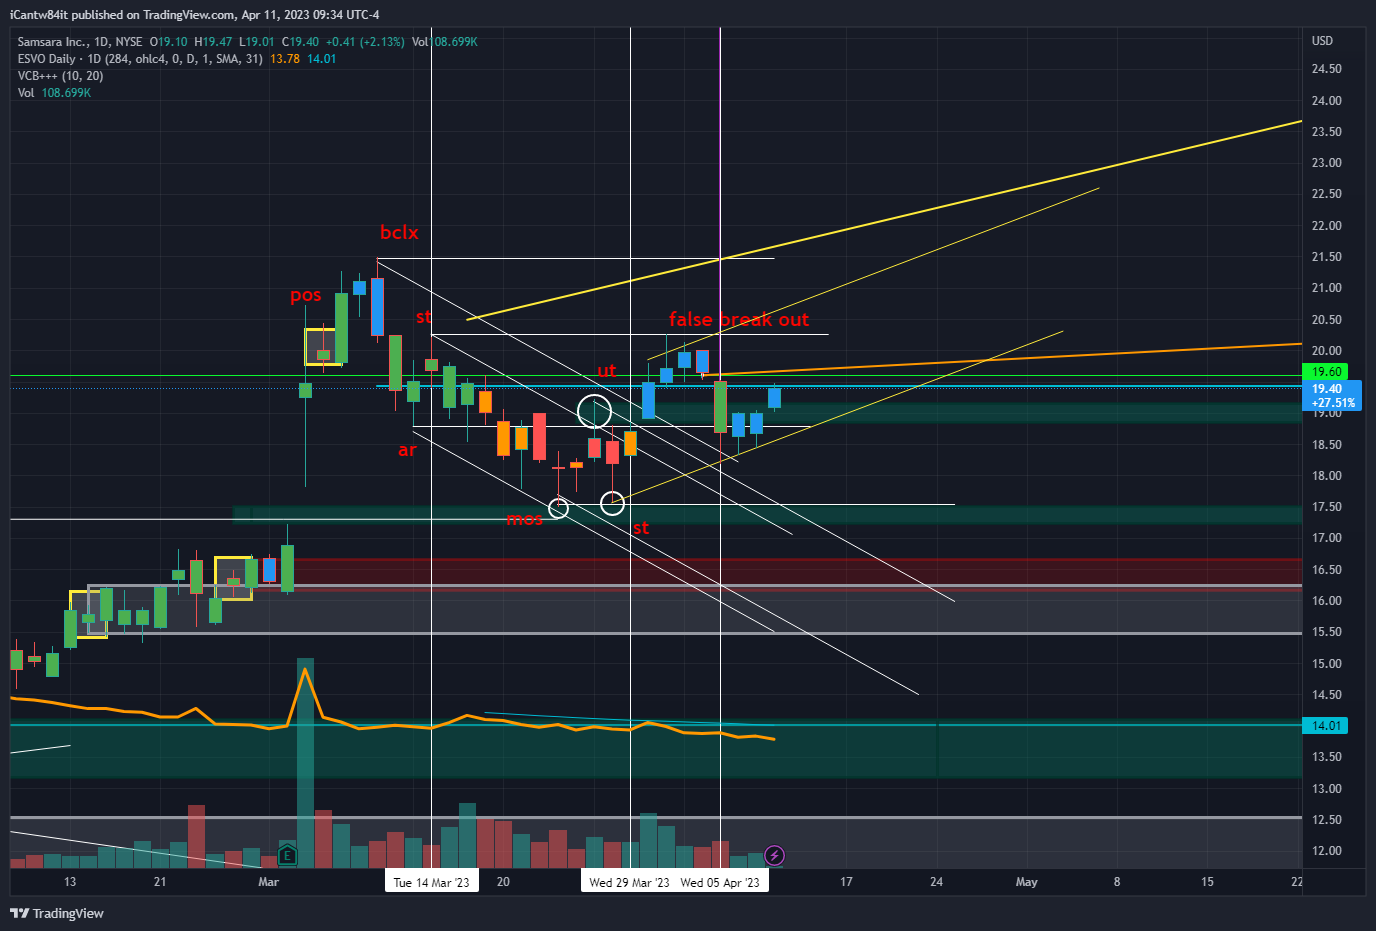Select the 'st' annotation beside 'mos'
The image size is (1376, 931).
click(641, 527)
